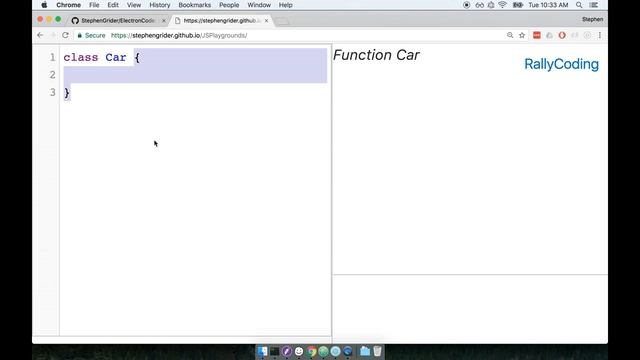Open the Apple menu
The width and height of the screenshot is (640, 360).
pyautogui.click(x=44, y=5)
